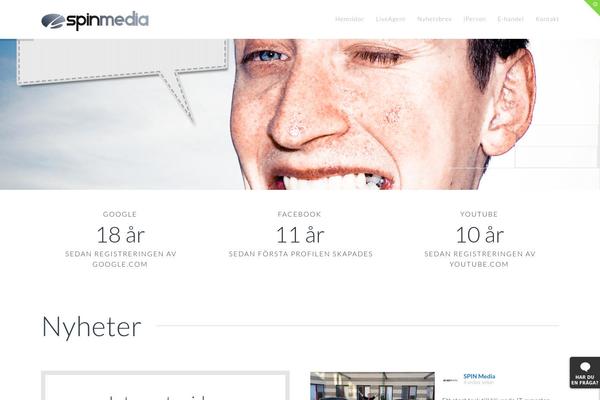Screen dimensions: 600x400
Task: Click the Nyheter section heading
Action: pyautogui.click(x=91, y=327)
